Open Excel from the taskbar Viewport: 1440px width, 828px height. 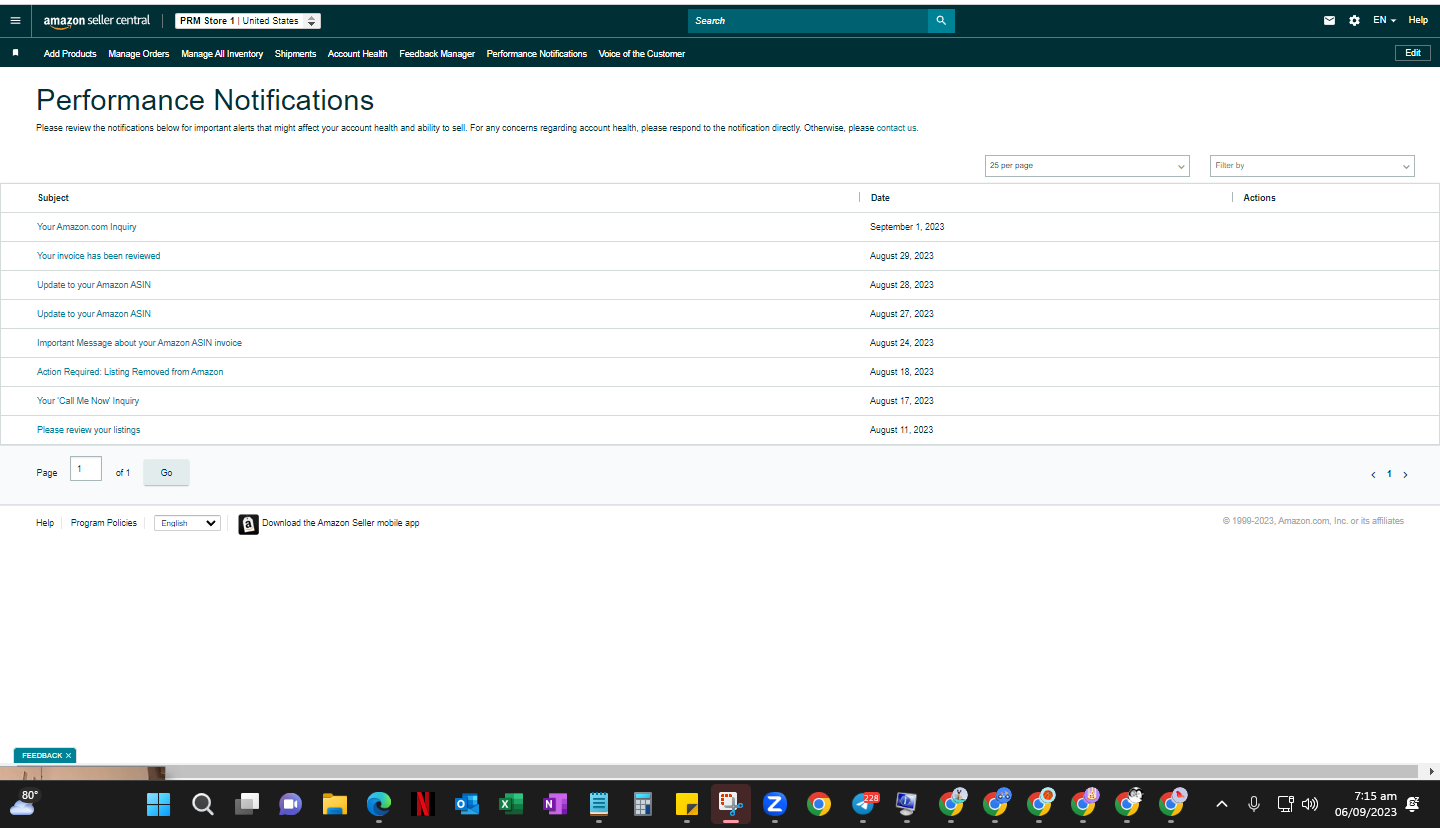click(511, 804)
